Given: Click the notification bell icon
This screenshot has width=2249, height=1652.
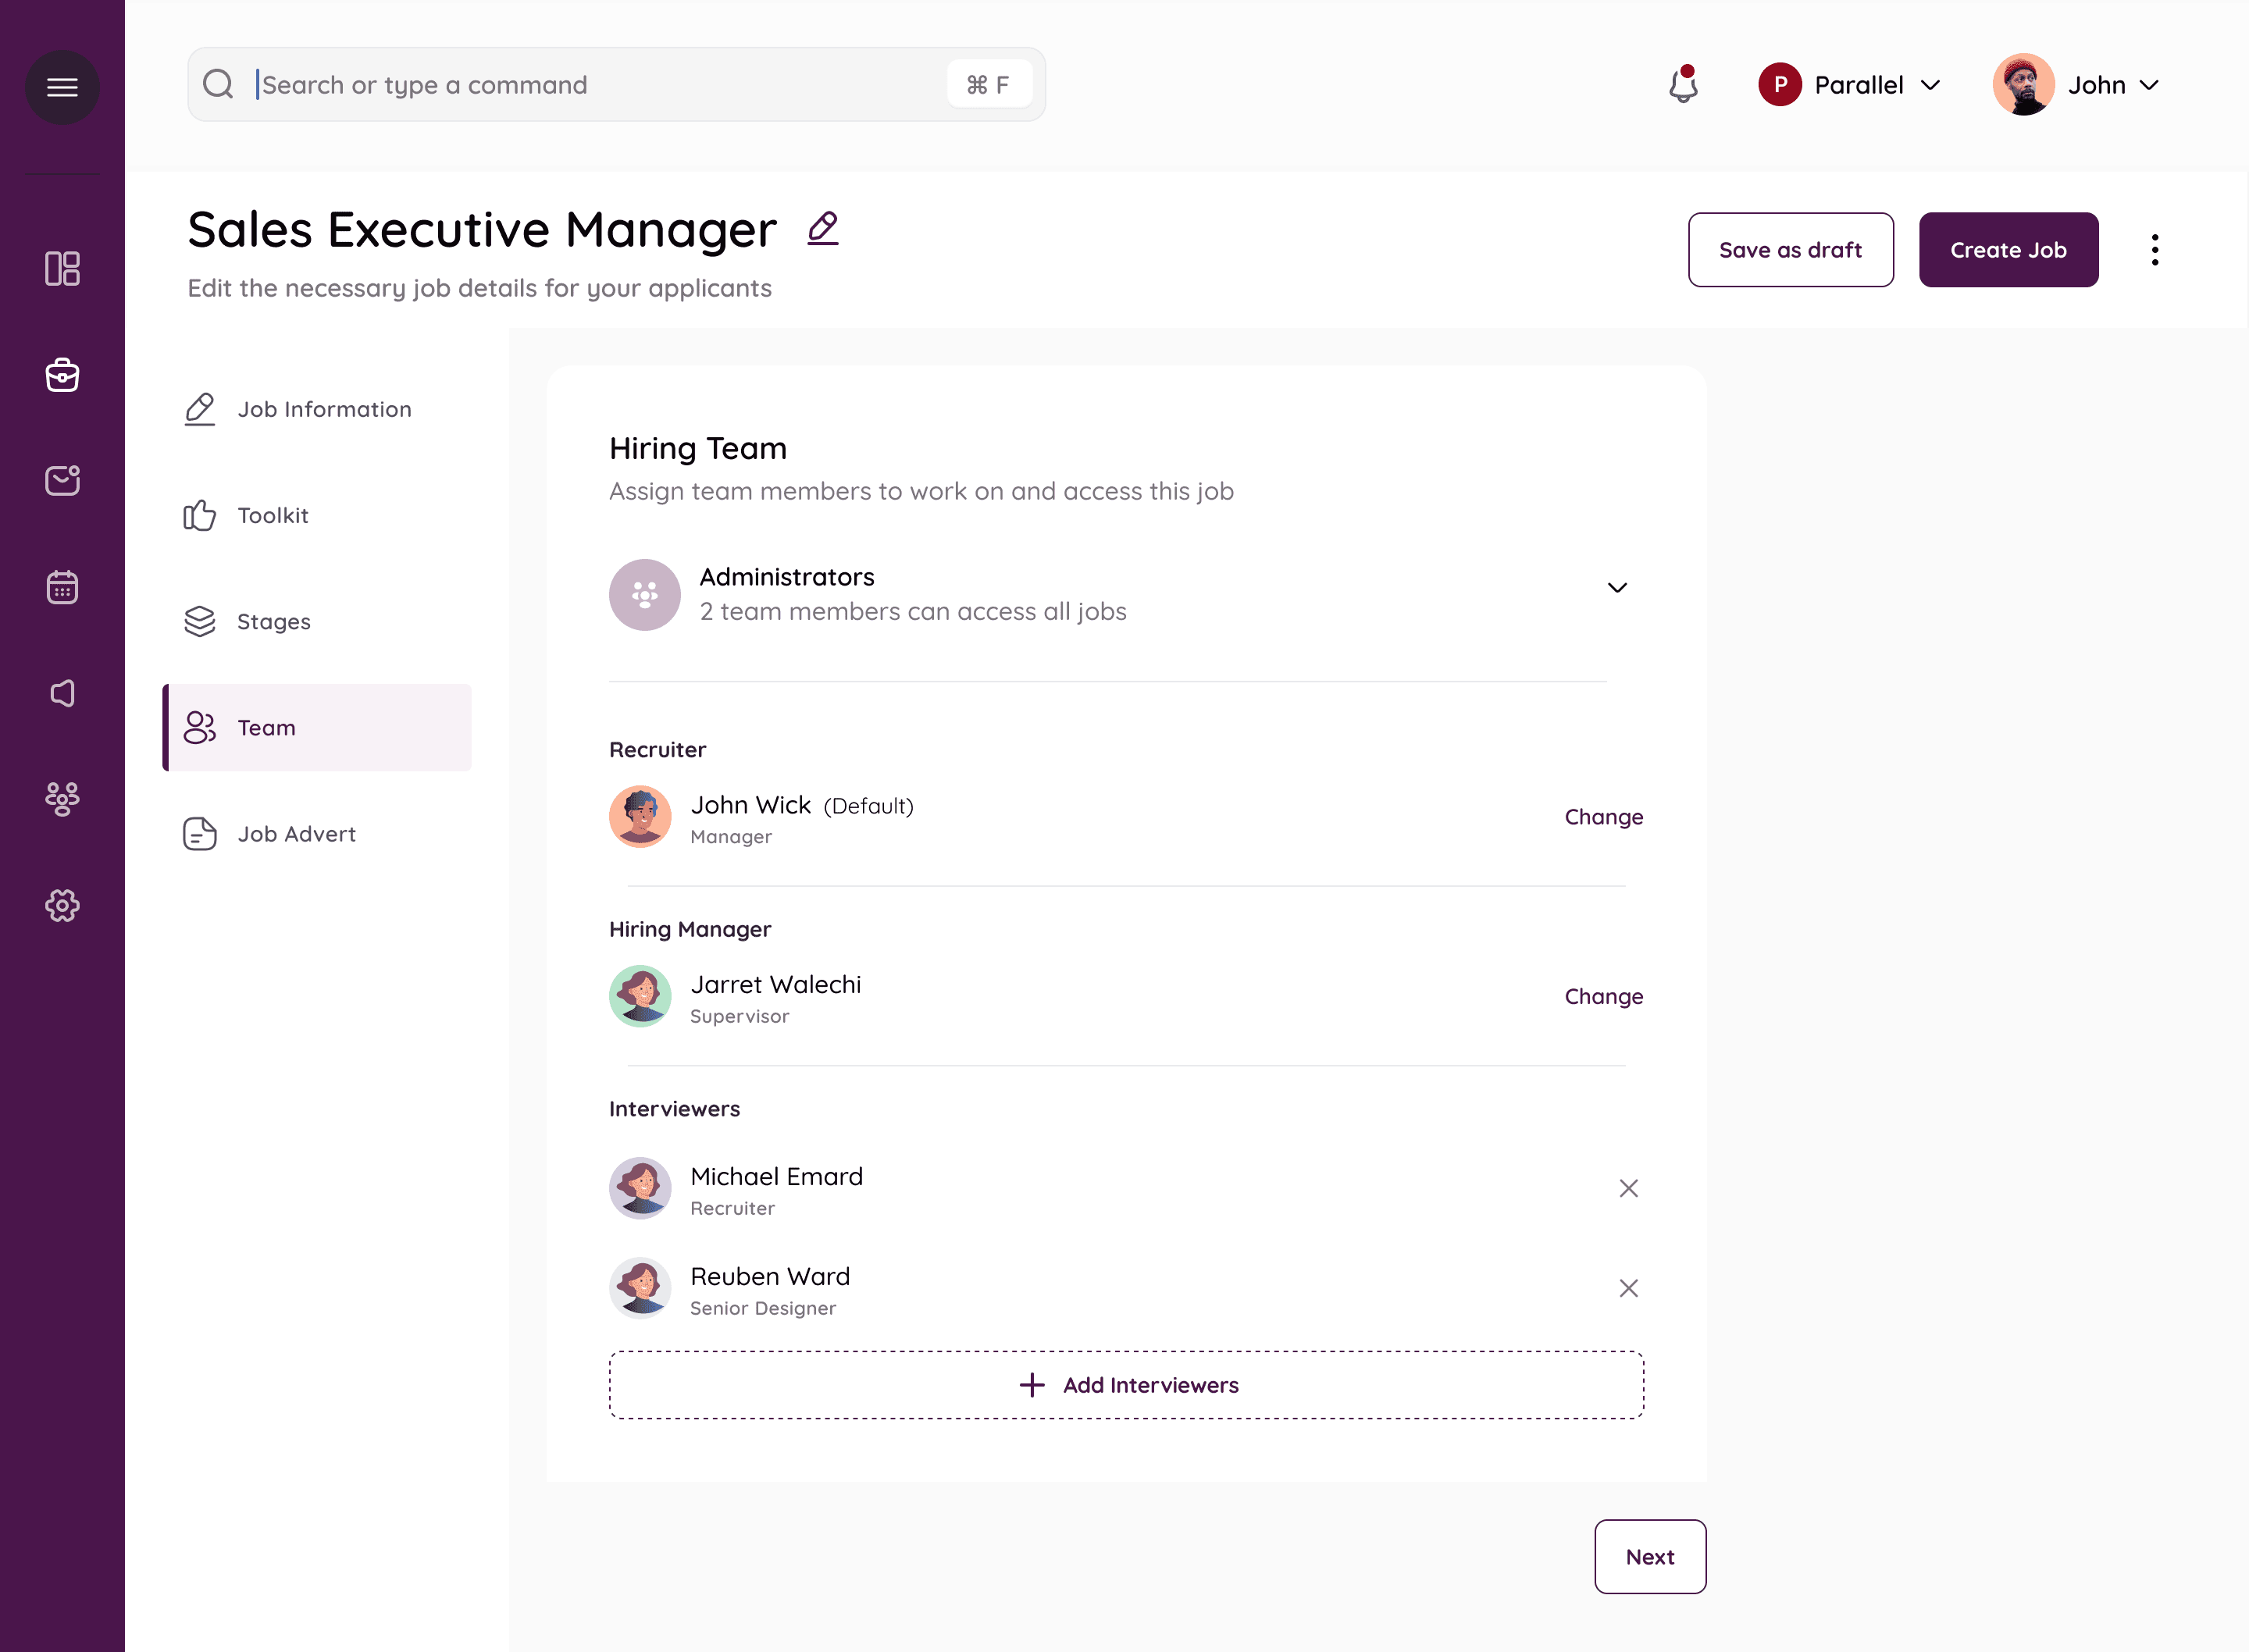Looking at the screenshot, I should pyautogui.click(x=1683, y=85).
